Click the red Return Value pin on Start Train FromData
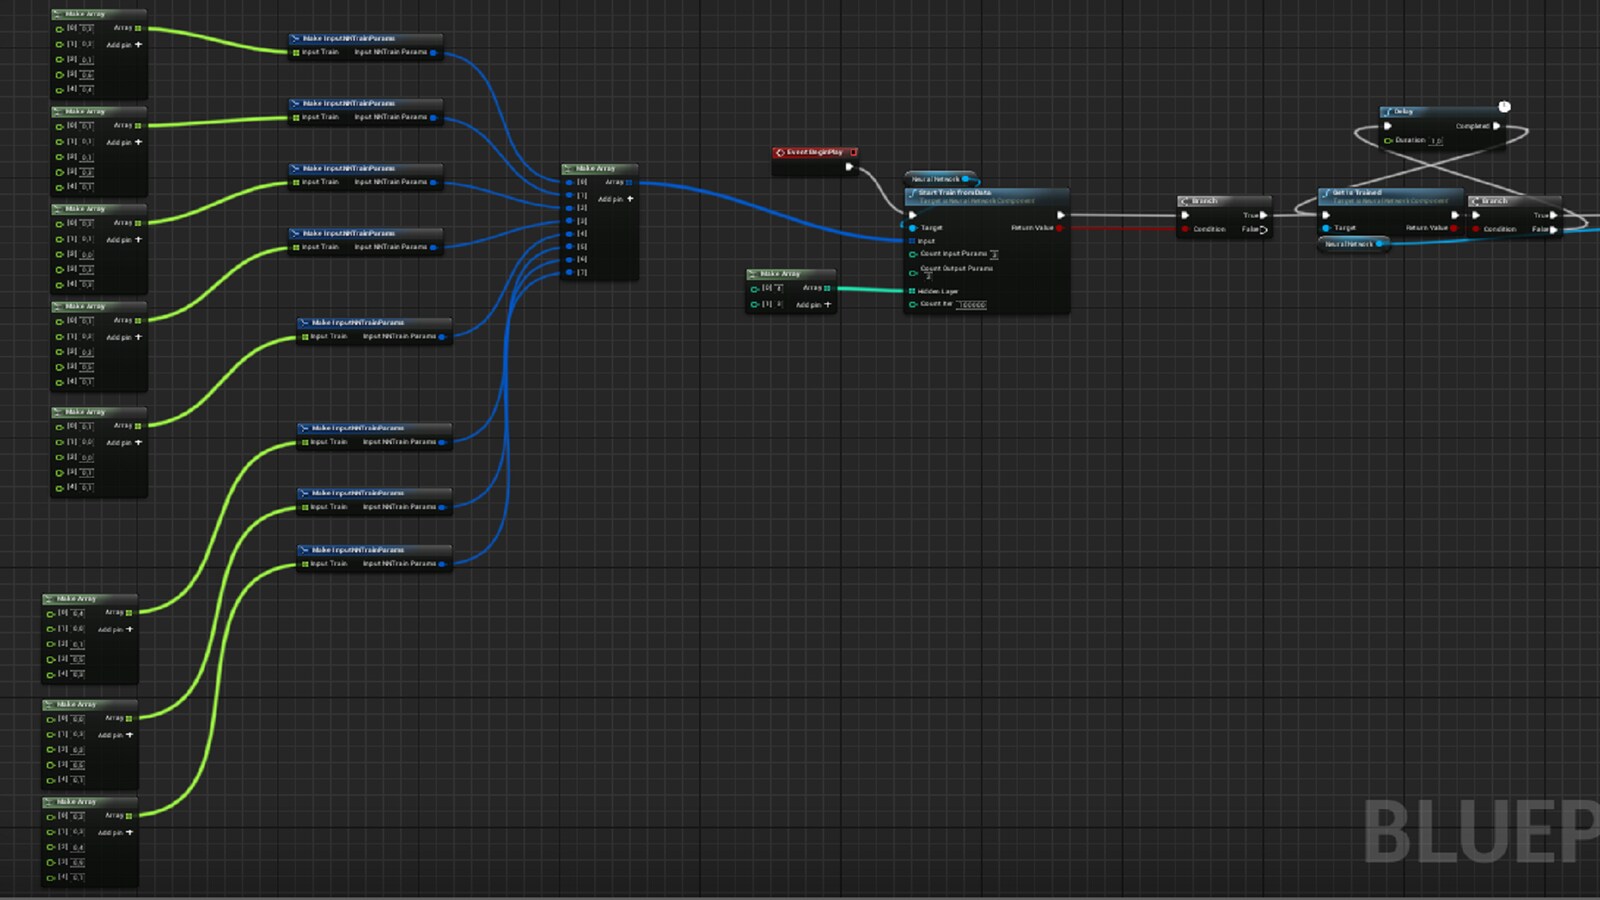Screen dimensions: 1600x900 pyautogui.click(x=1060, y=228)
